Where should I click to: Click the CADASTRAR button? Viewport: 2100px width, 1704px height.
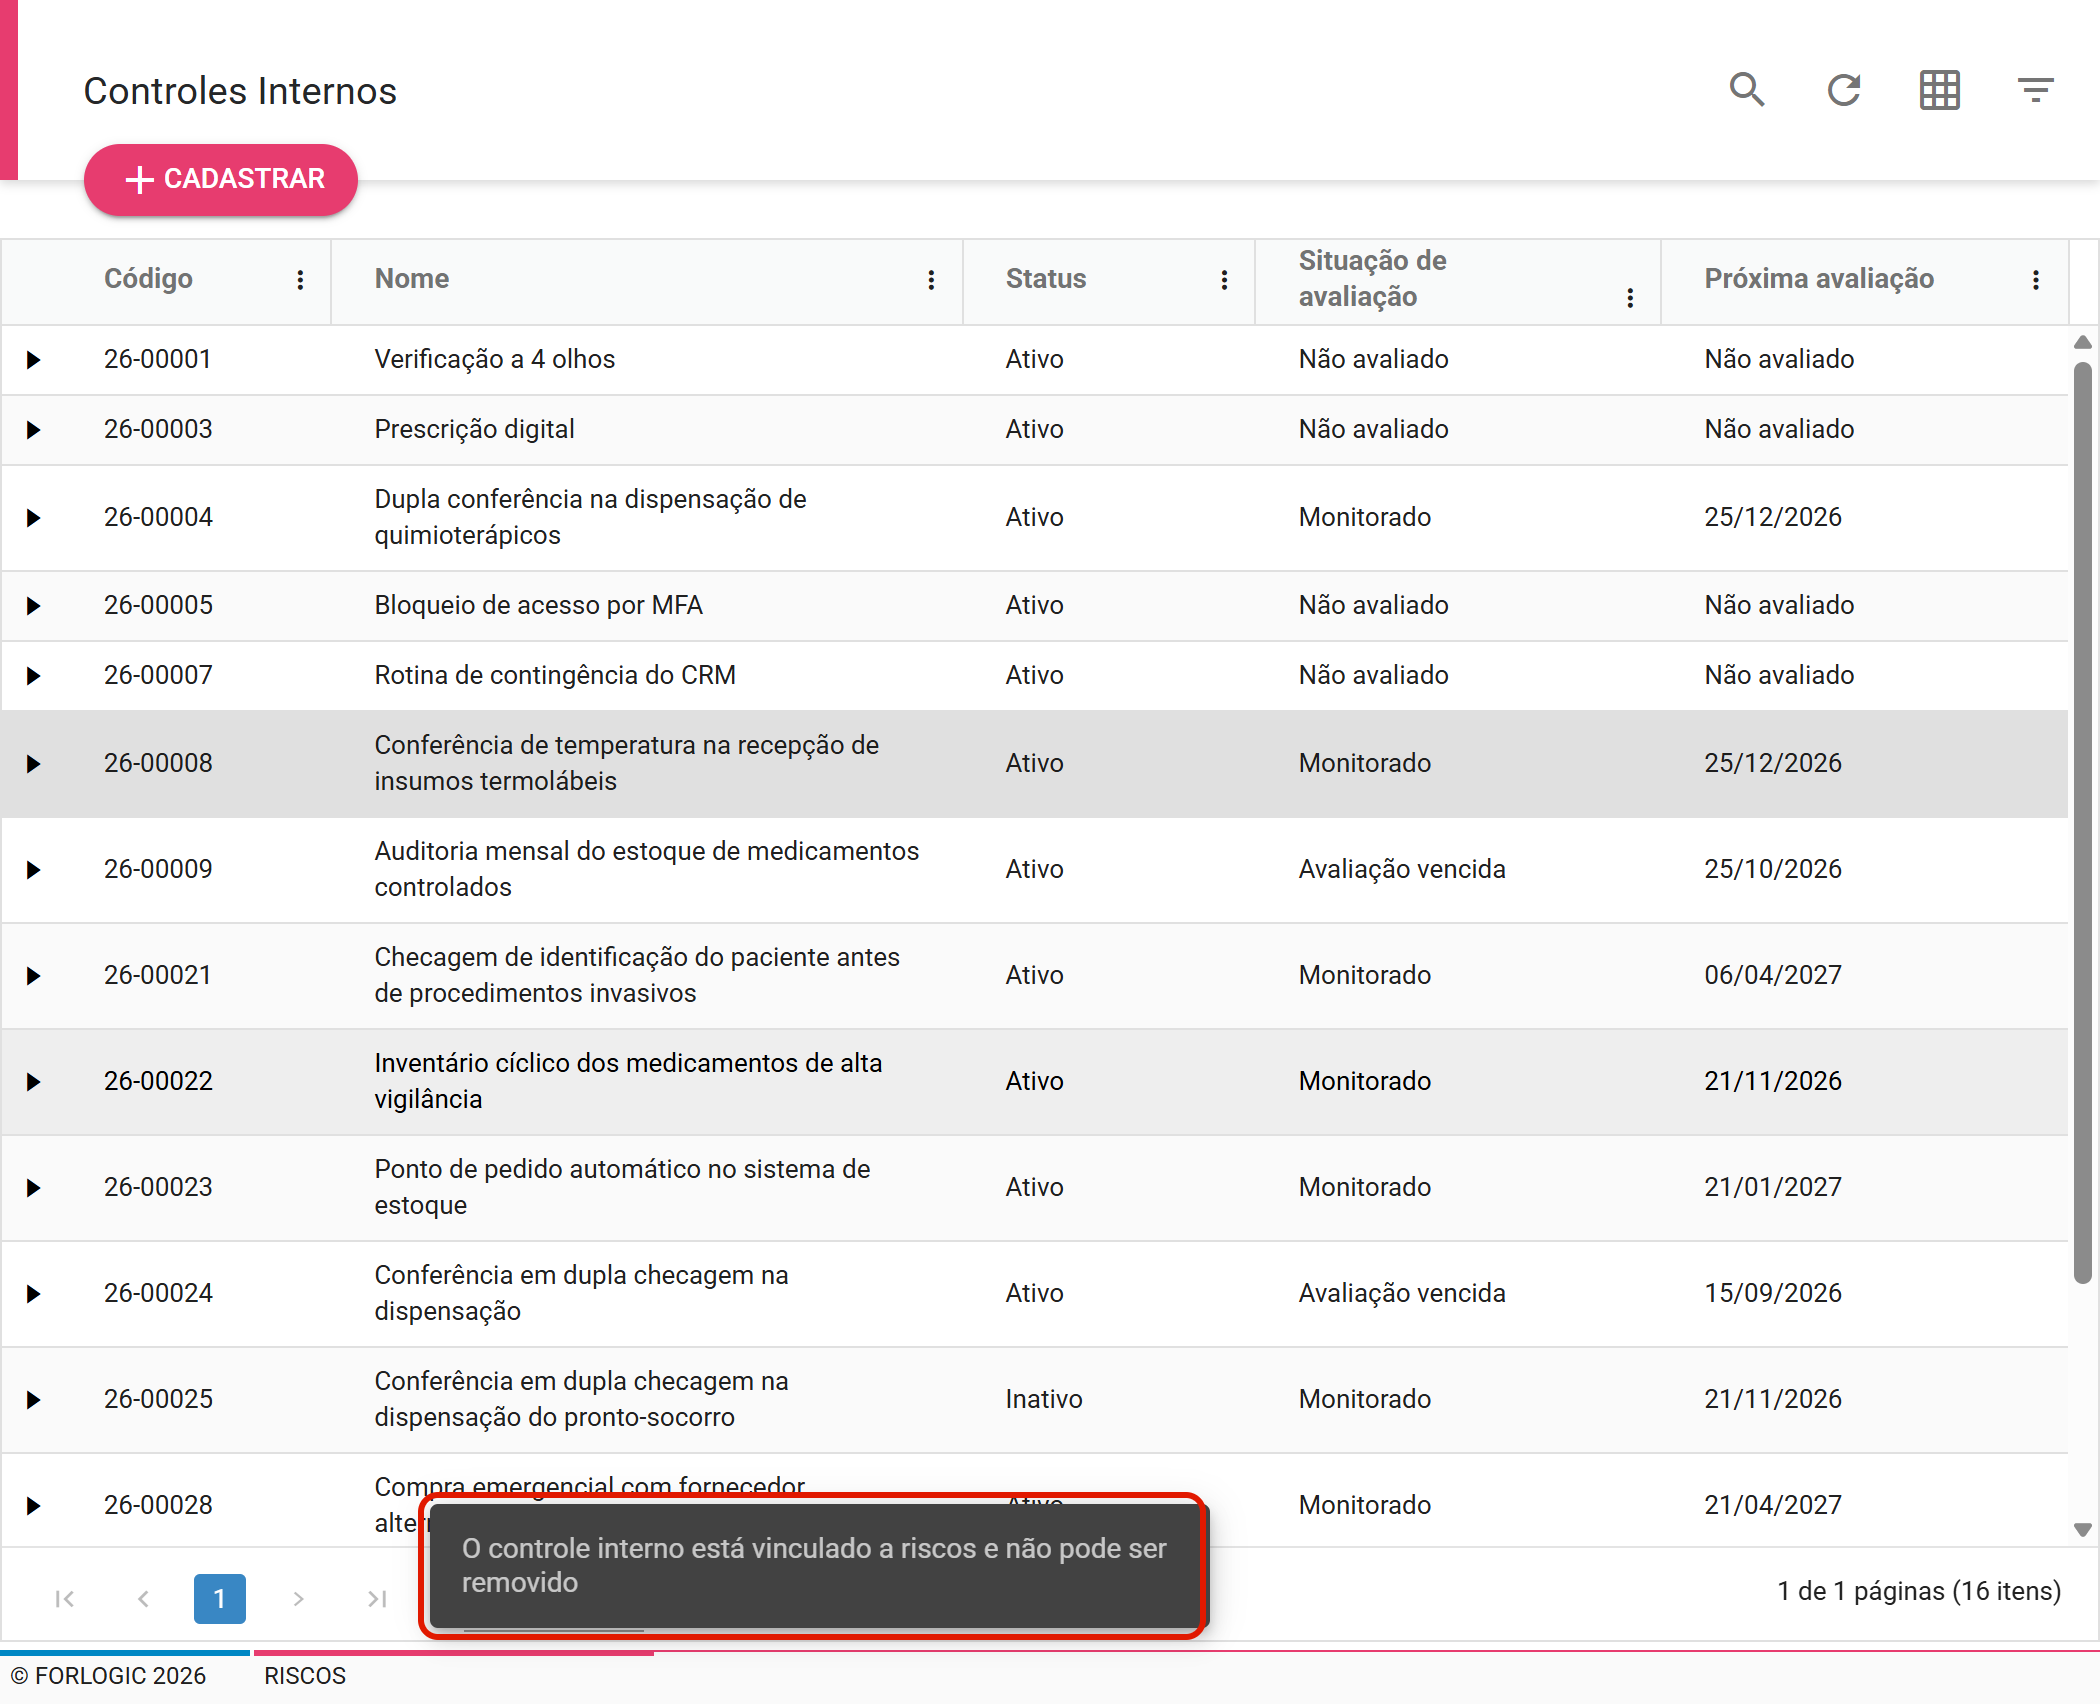coord(221,180)
